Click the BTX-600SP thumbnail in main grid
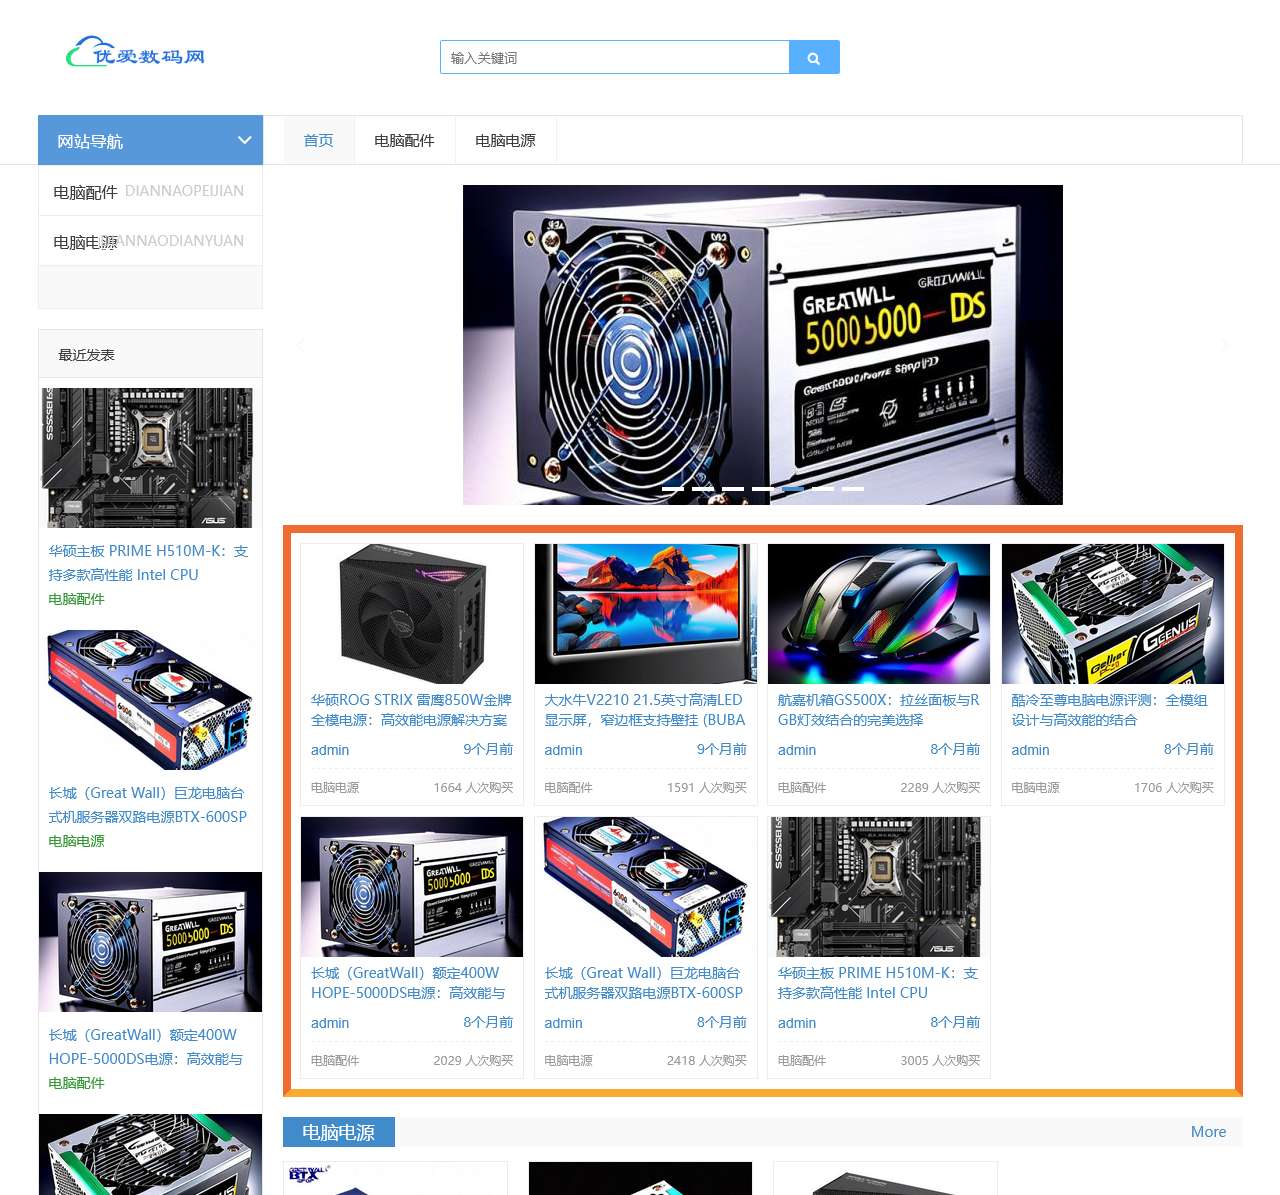 (645, 887)
